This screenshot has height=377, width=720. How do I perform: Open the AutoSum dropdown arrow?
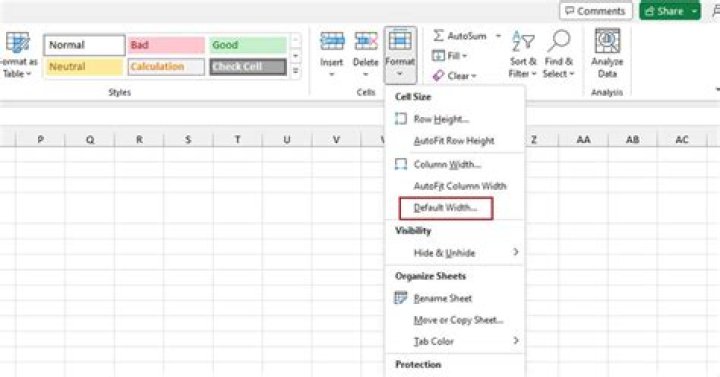498,36
